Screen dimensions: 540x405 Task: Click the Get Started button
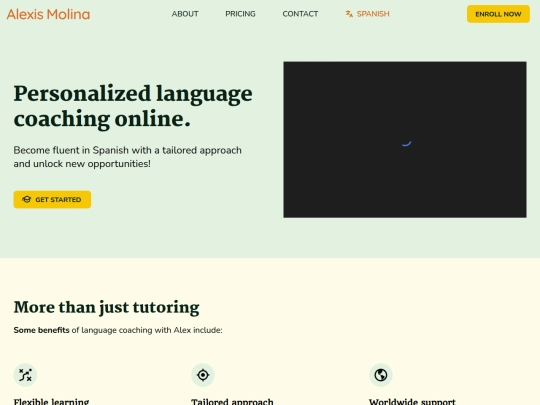[52, 199]
